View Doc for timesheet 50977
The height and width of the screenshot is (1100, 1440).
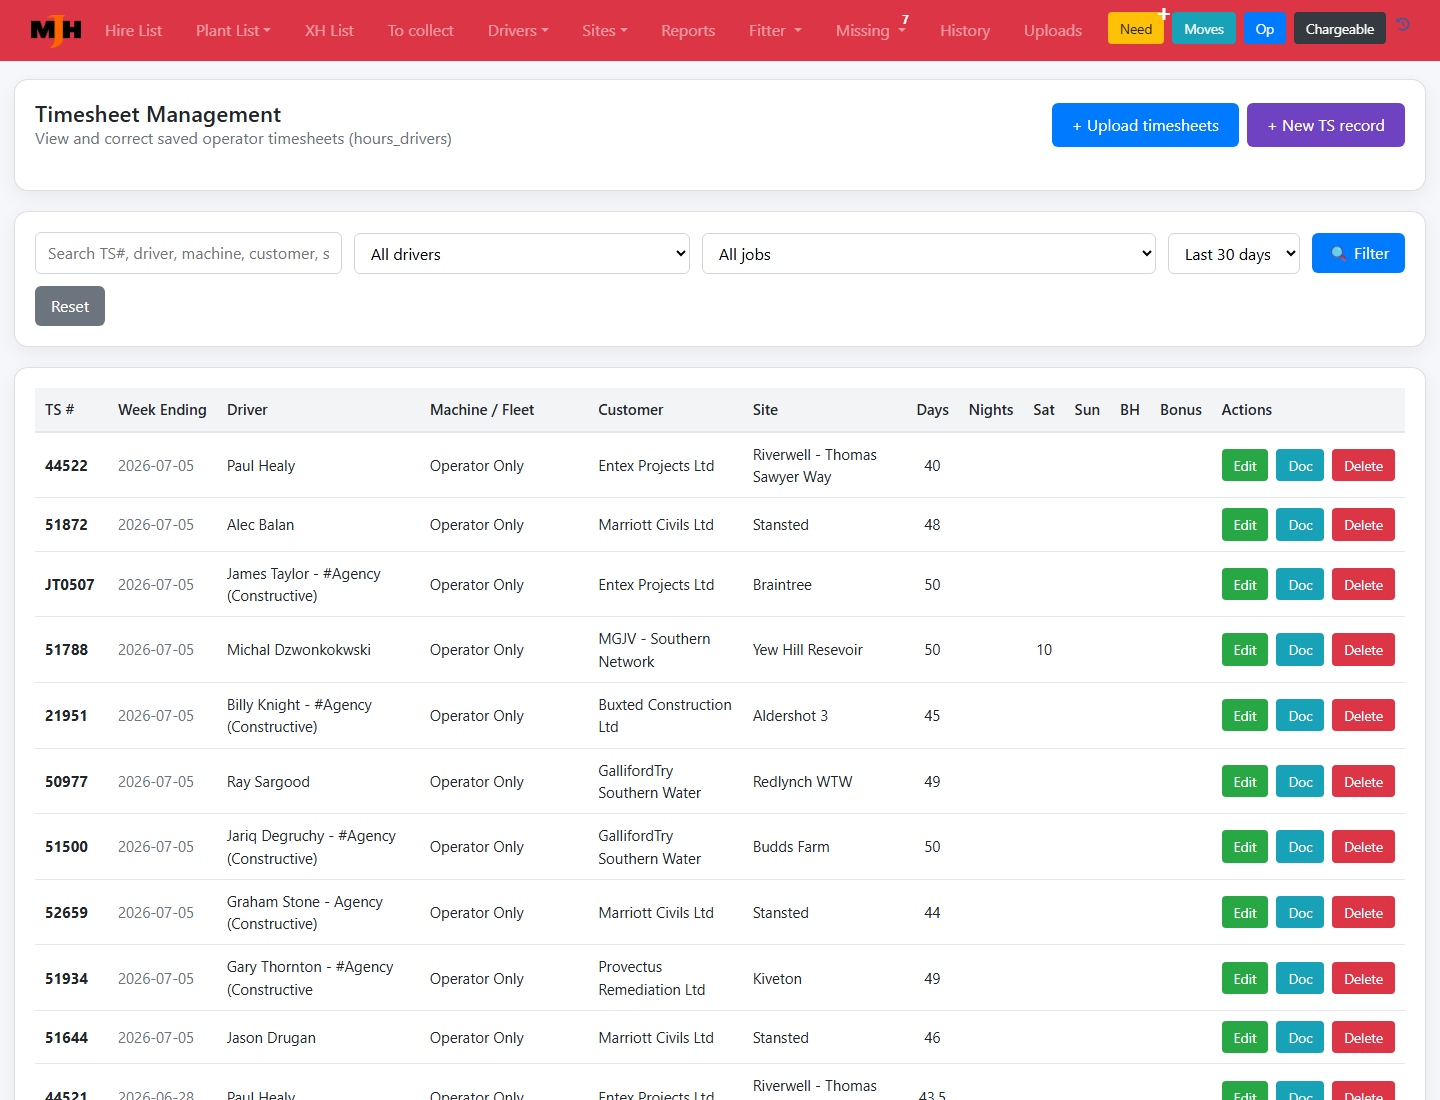[x=1301, y=782]
